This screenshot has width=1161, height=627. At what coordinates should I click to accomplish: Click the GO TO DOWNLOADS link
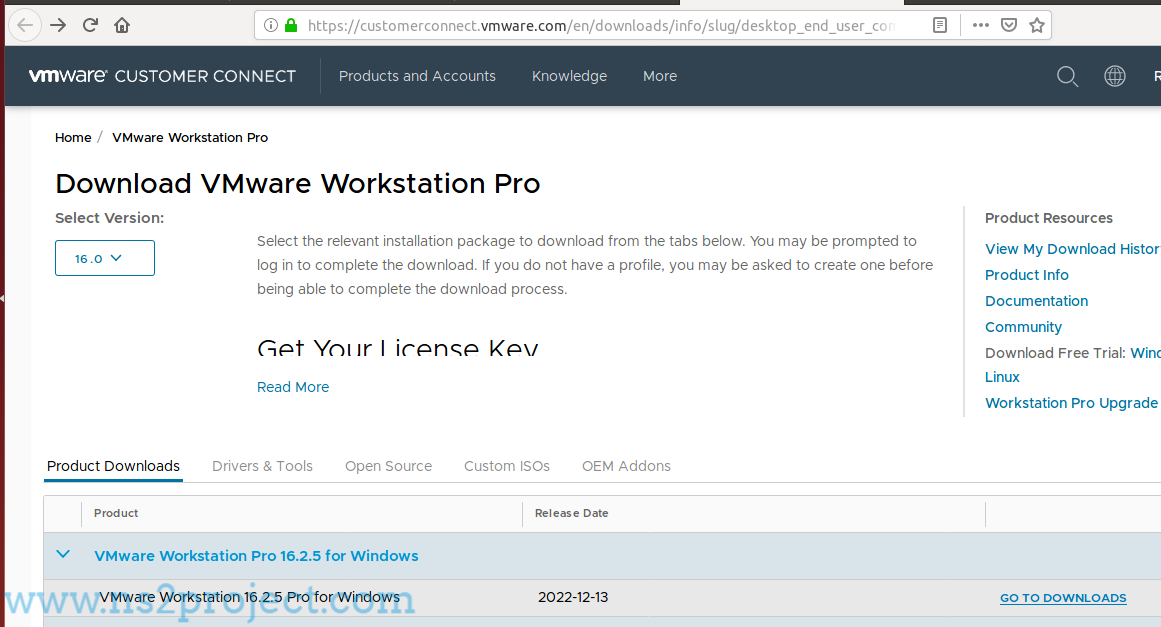tap(1063, 598)
